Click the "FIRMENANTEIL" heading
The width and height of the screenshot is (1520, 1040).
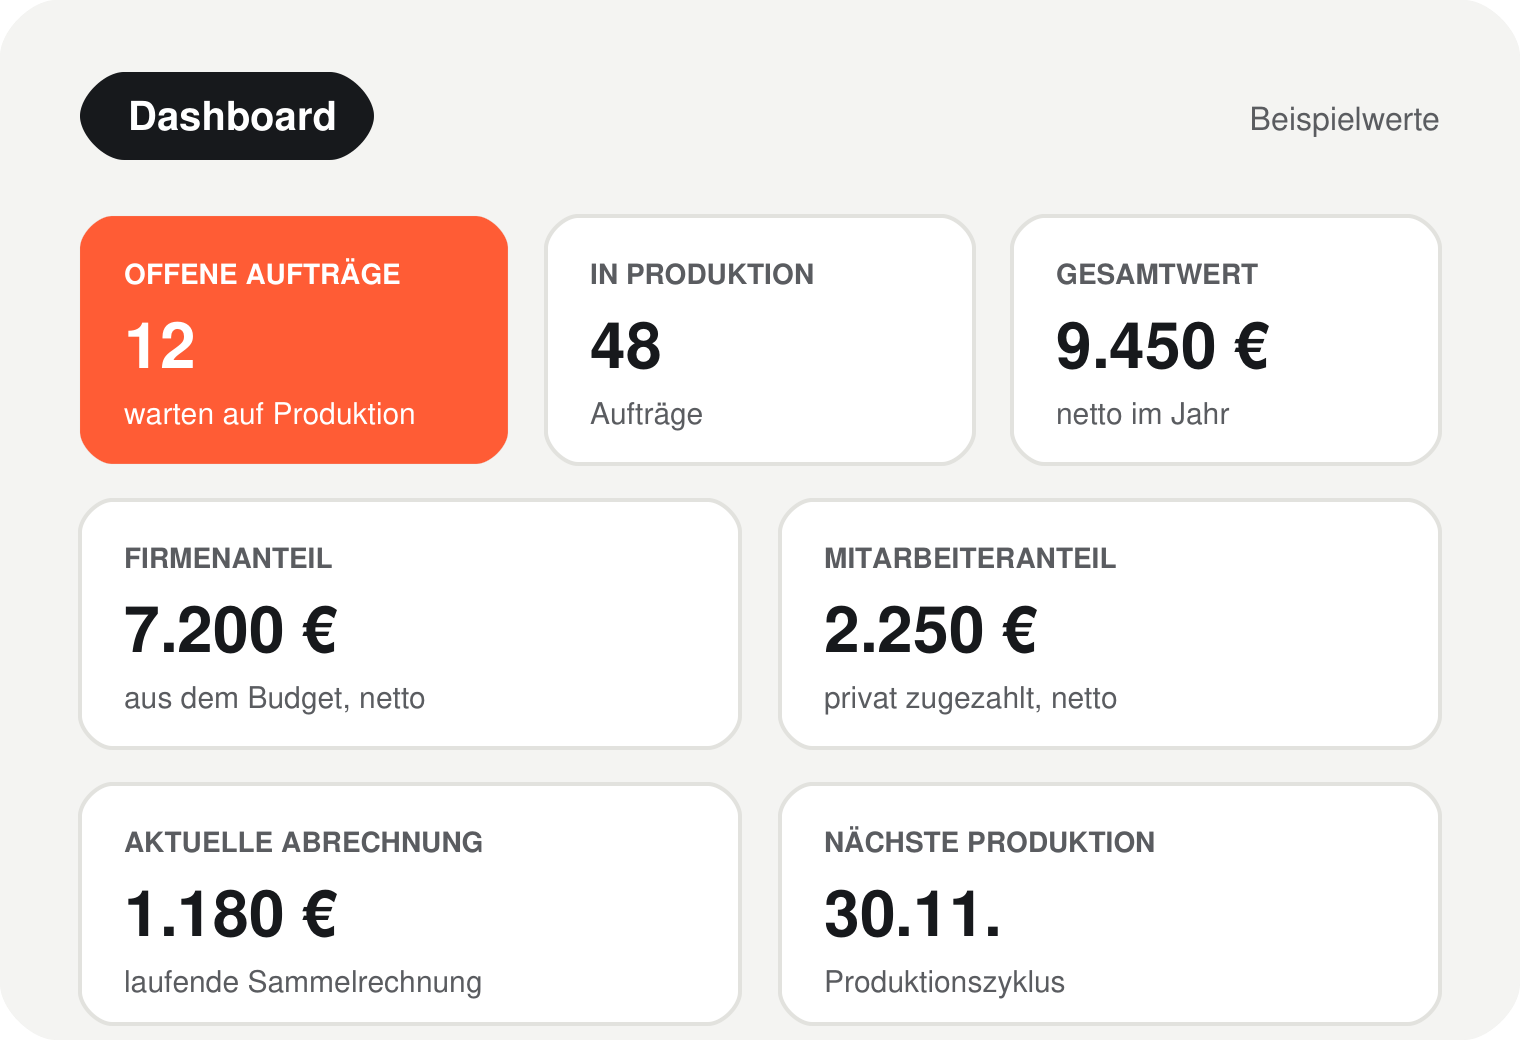click(228, 558)
